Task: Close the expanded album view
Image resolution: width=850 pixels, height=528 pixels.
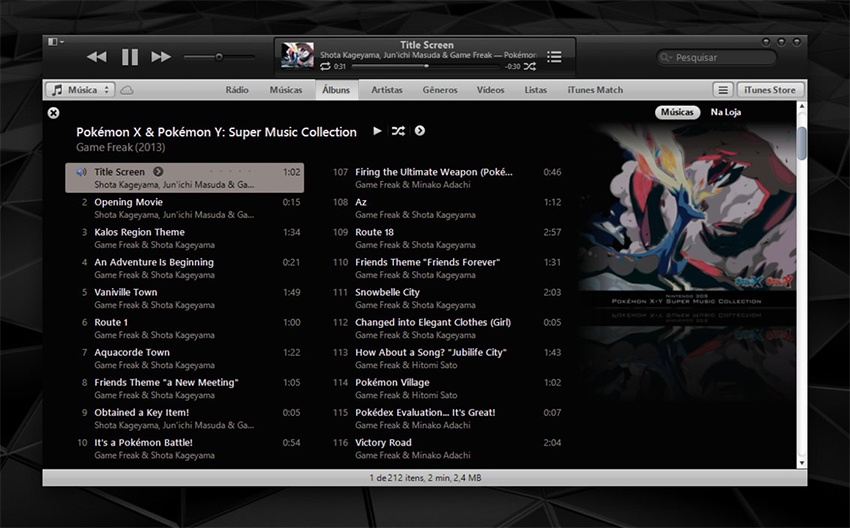Action: pos(53,113)
